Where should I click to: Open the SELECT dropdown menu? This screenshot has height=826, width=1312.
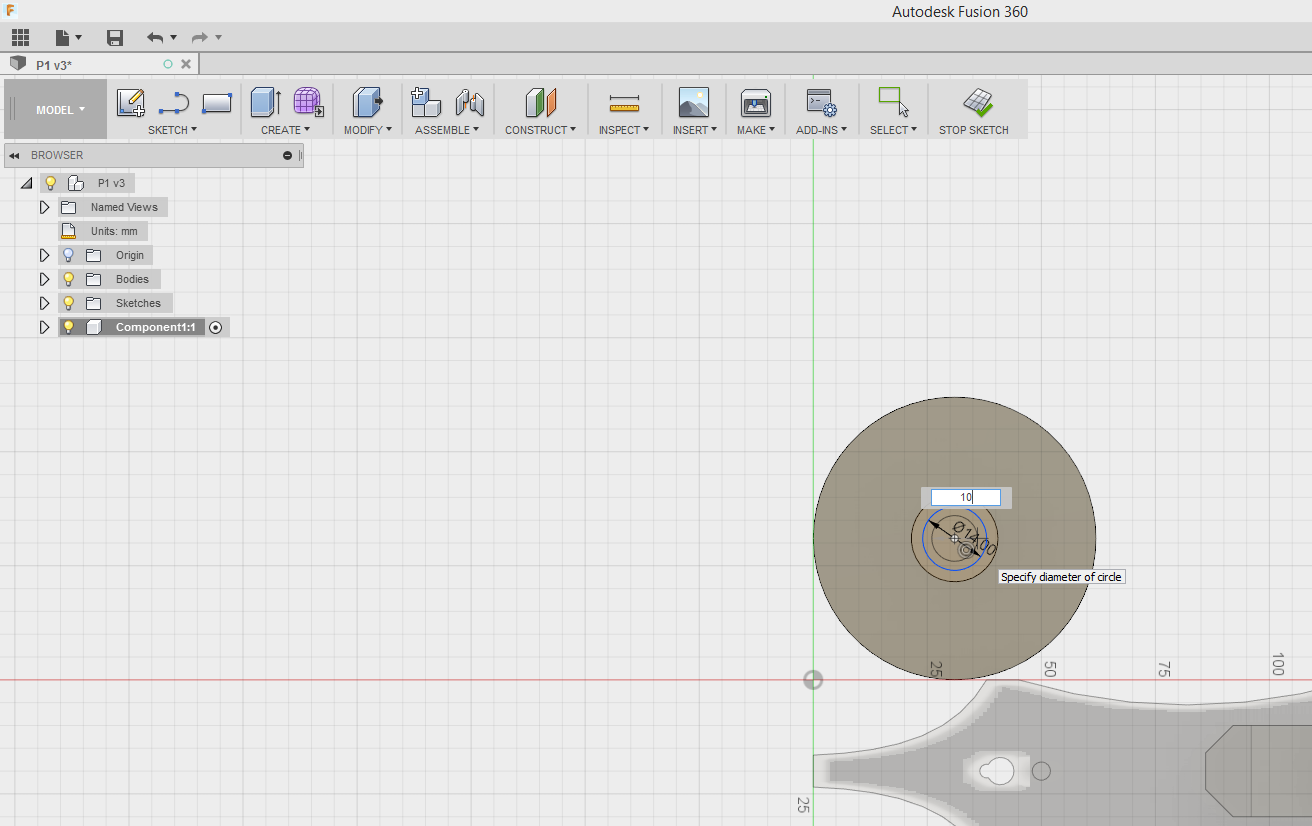(893, 130)
